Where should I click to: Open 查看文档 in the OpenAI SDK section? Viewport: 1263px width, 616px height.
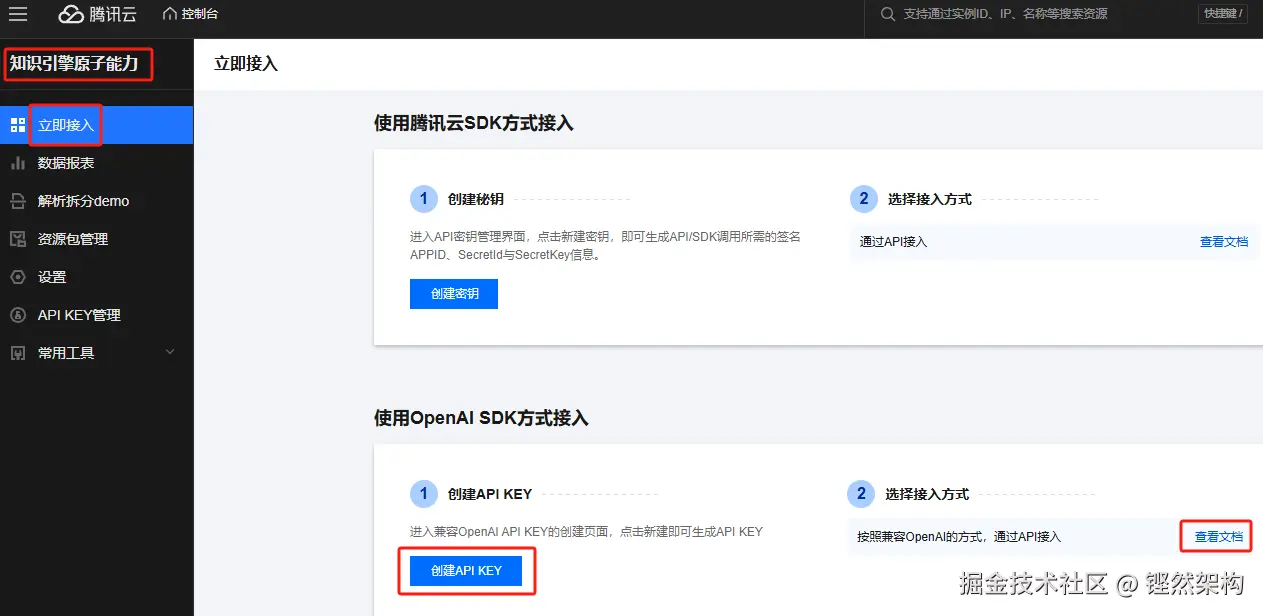1219,537
